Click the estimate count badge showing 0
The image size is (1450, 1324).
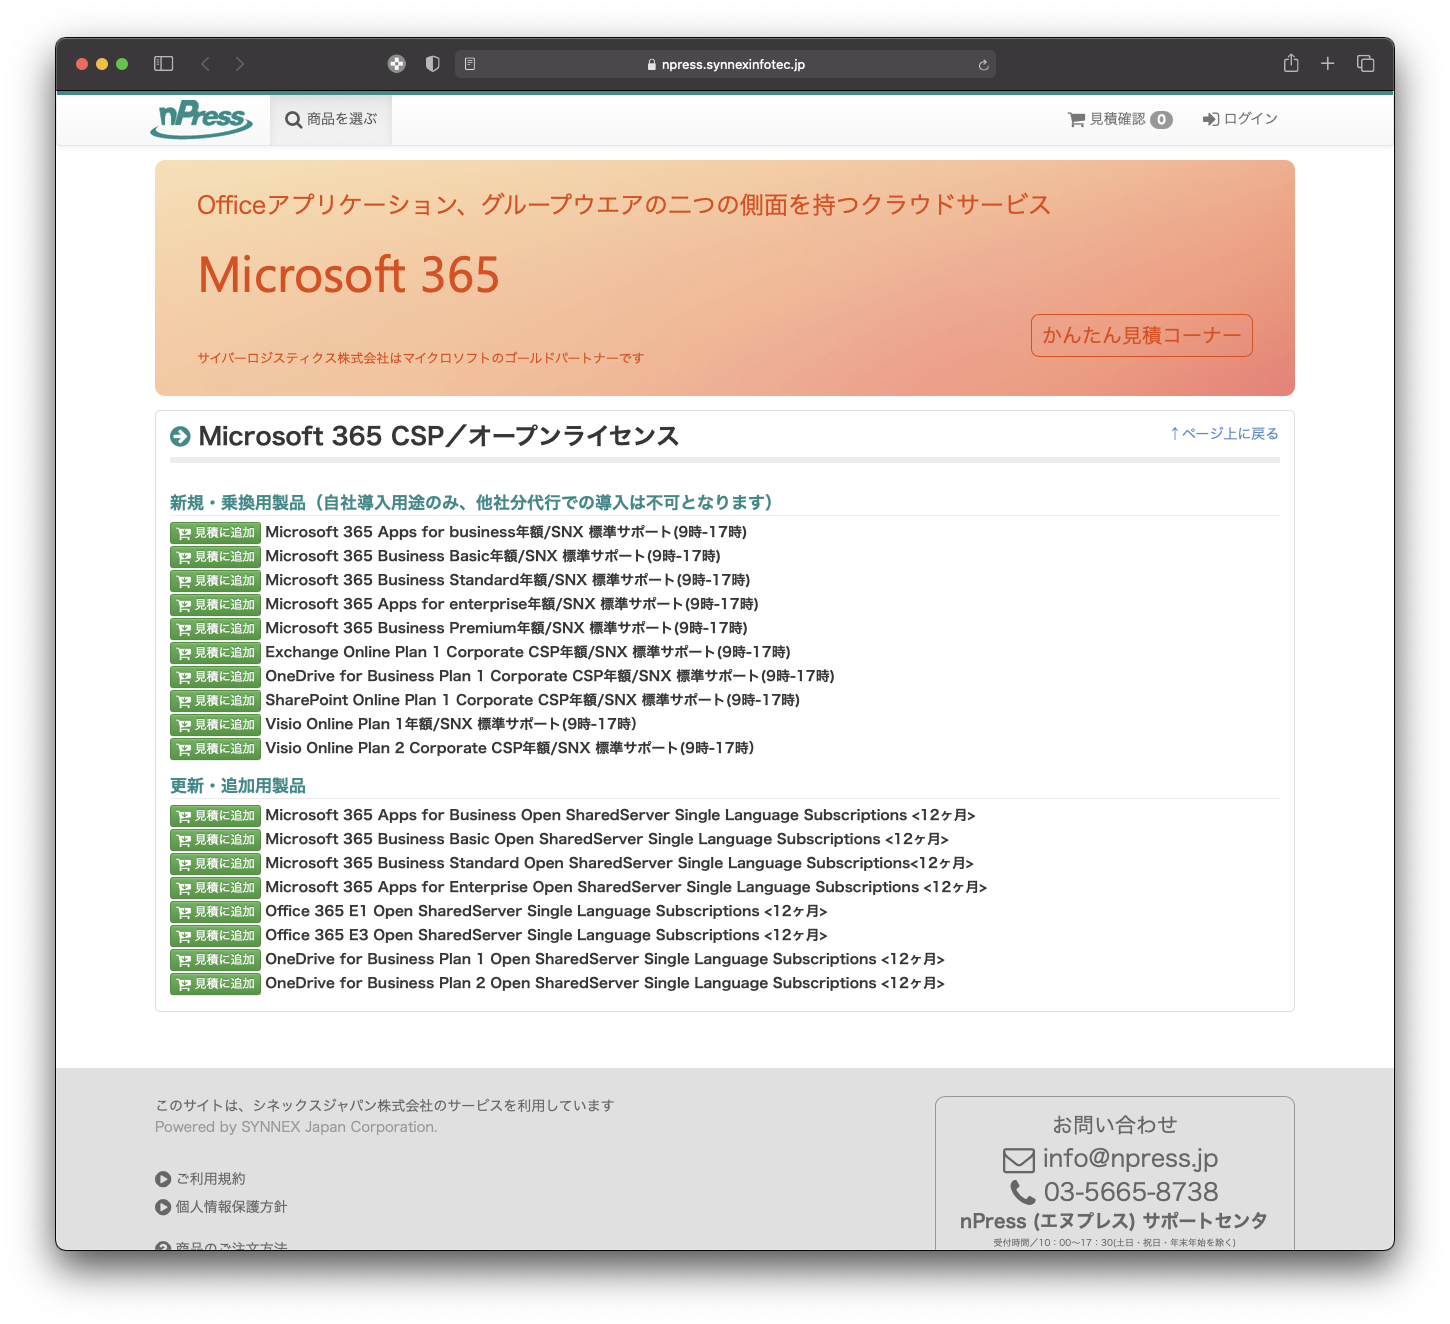[1161, 120]
